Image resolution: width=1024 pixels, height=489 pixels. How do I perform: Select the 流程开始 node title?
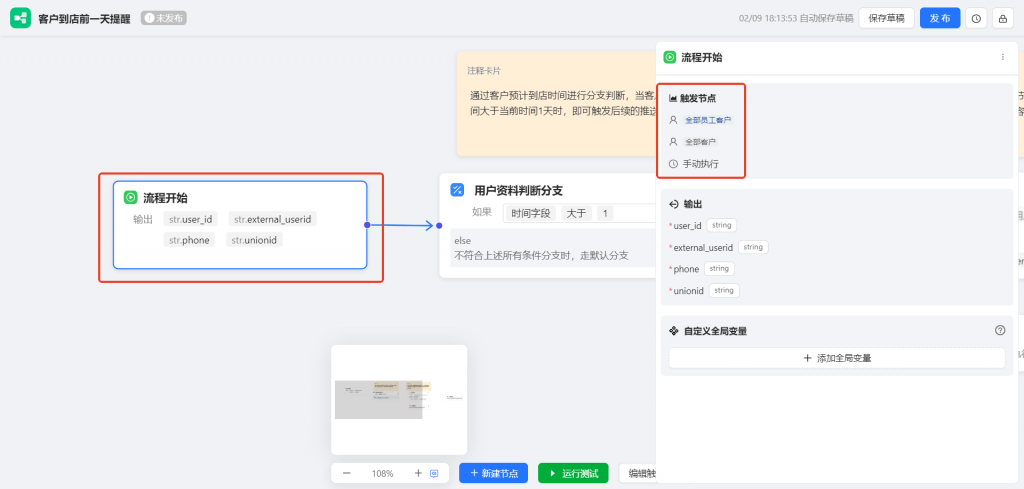165,198
